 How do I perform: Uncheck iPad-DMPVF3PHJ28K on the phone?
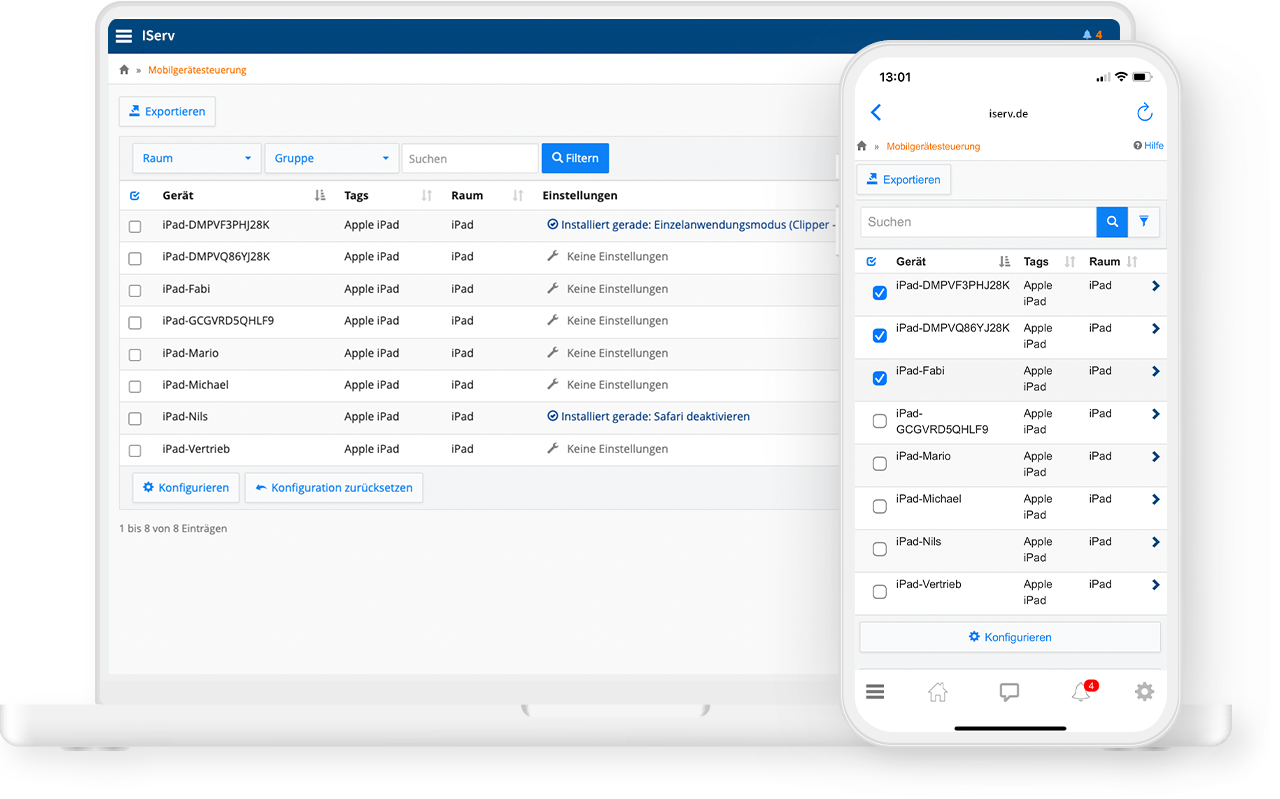pos(880,293)
